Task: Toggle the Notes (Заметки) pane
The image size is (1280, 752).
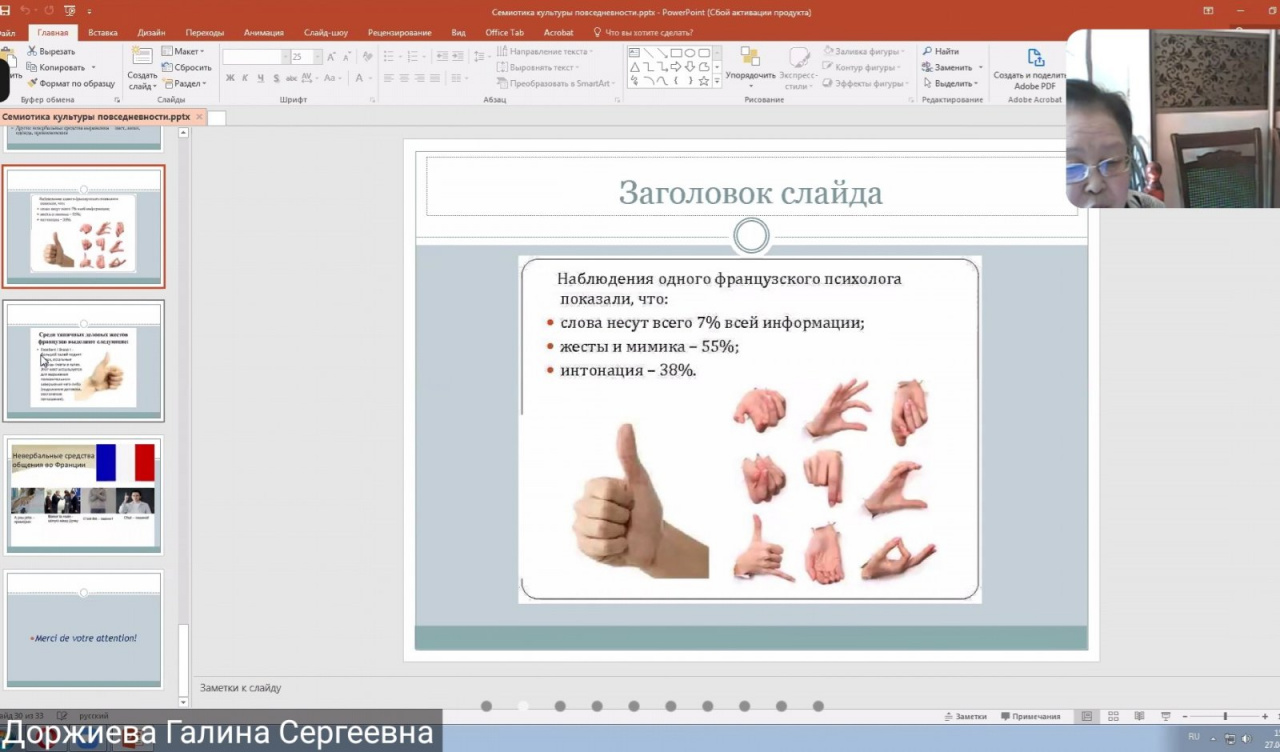Action: click(x=965, y=716)
